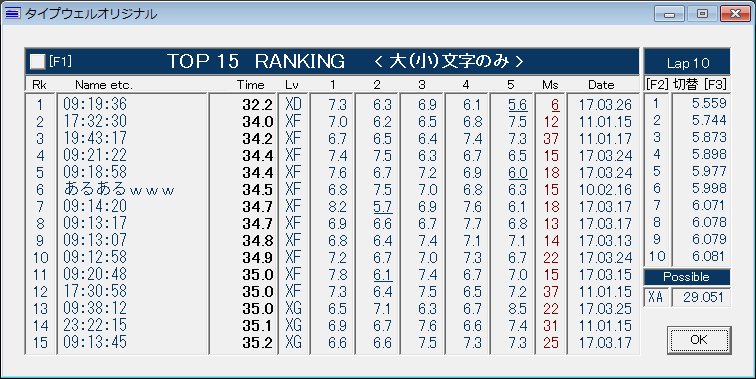
Task: Click the 8.2 split in rank 7
Action: pyautogui.click(x=338, y=206)
